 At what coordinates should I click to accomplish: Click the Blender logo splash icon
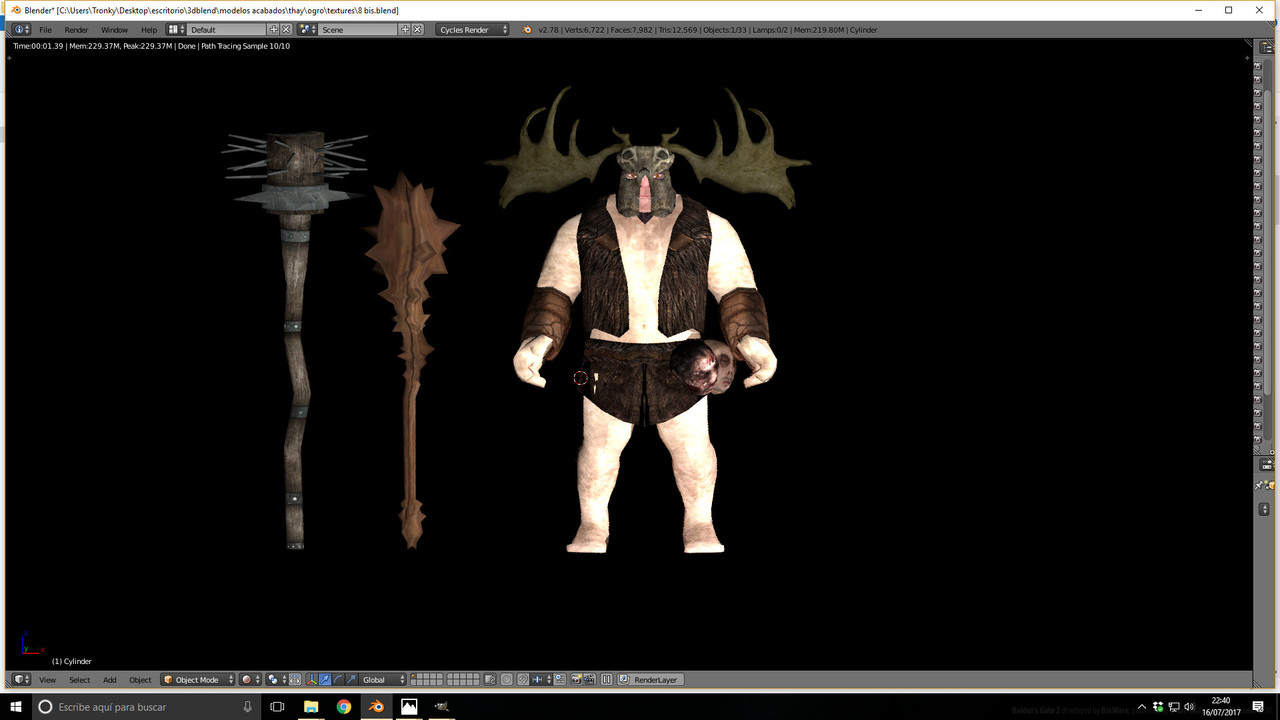[527, 30]
